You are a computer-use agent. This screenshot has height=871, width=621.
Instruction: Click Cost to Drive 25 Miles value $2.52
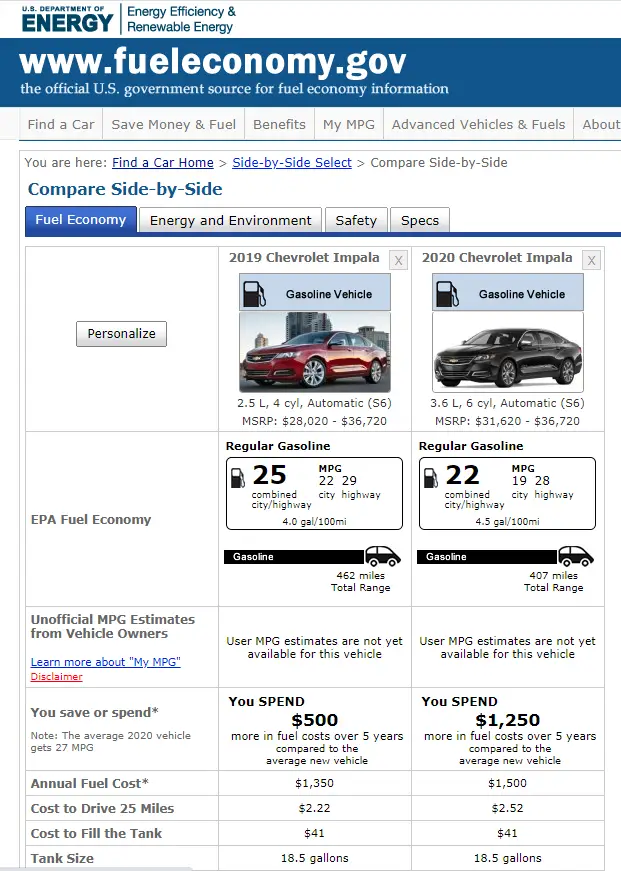click(x=507, y=808)
